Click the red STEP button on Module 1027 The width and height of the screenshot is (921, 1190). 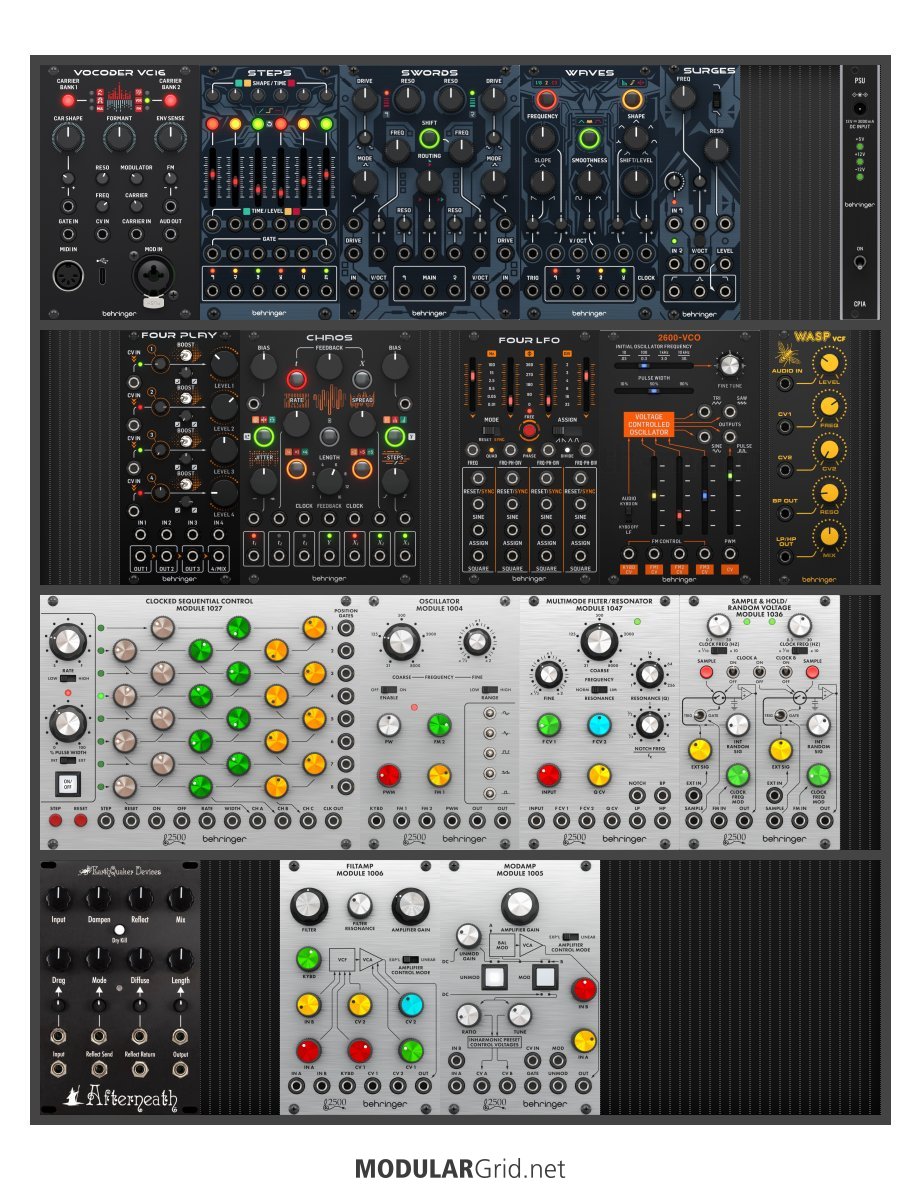pos(55,820)
